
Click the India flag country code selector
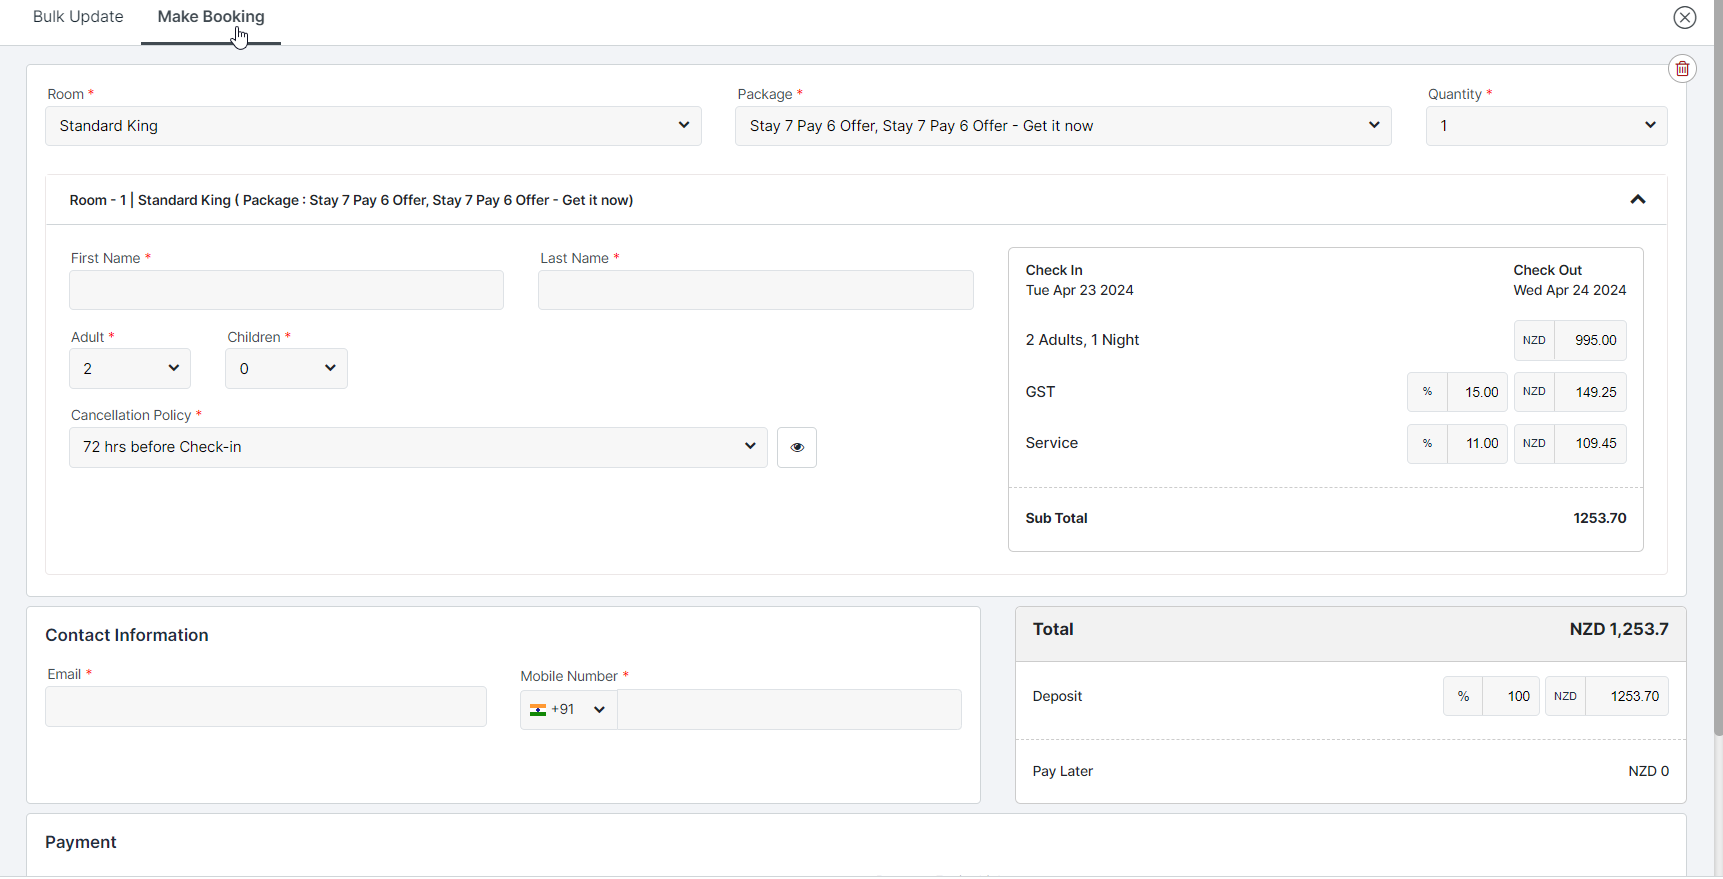pyautogui.click(x=568, y=710)
